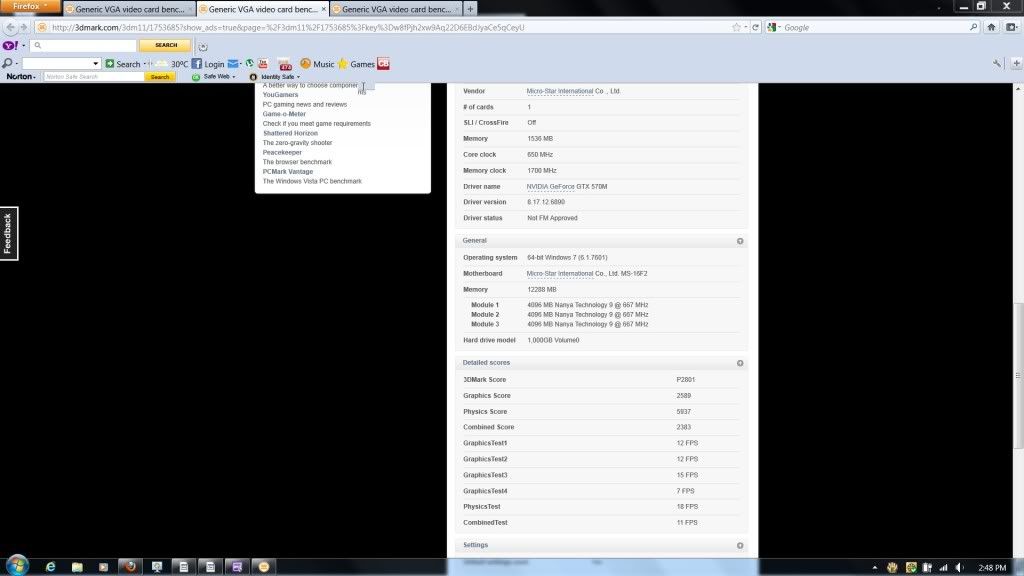This screenshot has width=1024, height=576.
Task: Open the yellow round taskbar app icon
Action: tap(264, 567)
